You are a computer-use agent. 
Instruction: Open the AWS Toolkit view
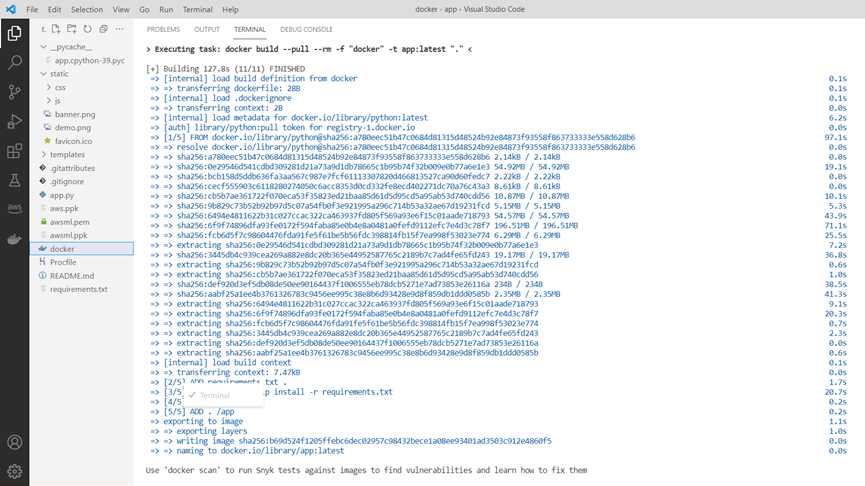point(14,209)
